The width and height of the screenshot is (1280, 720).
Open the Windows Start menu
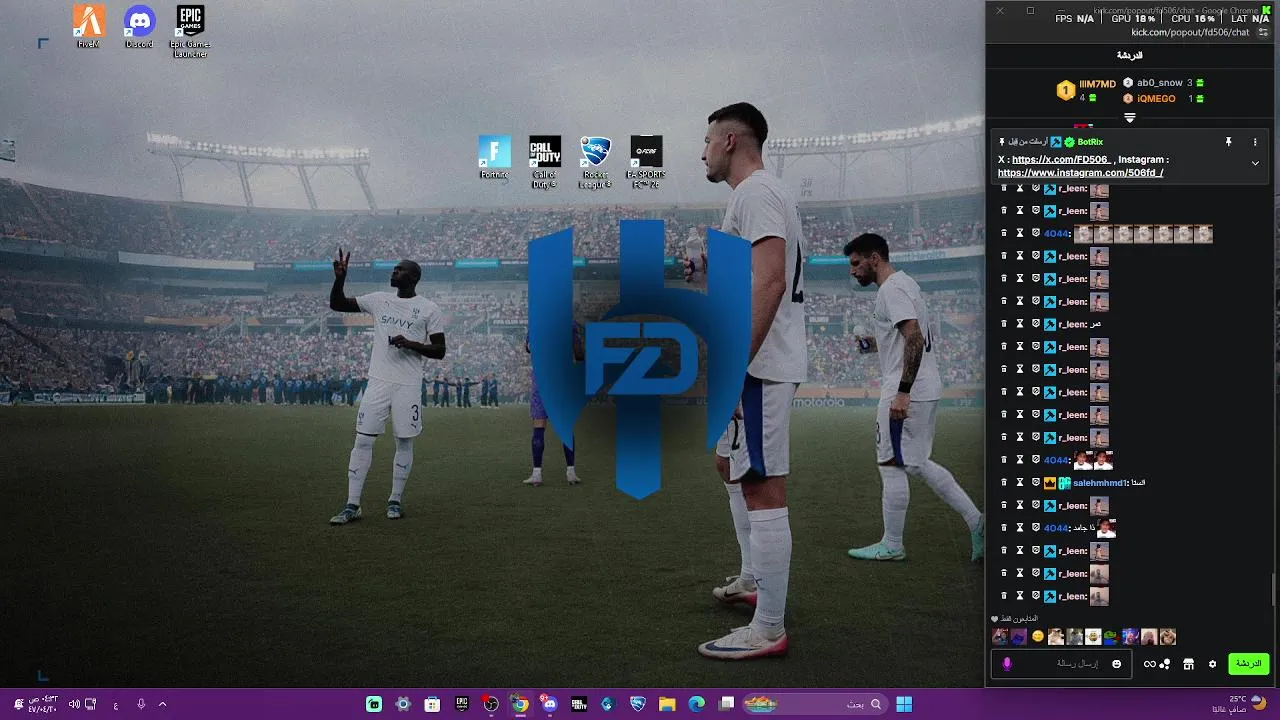point(904,704)
